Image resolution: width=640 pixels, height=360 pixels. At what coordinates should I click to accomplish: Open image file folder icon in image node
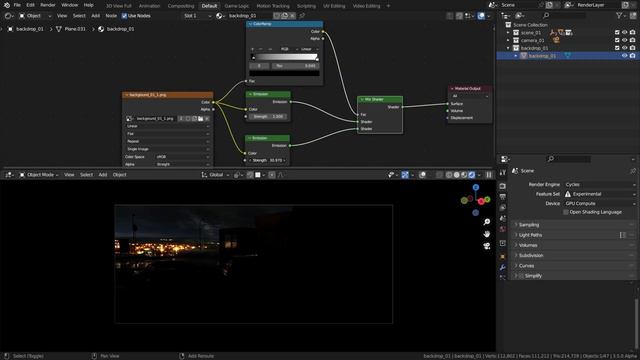[200, 118]
